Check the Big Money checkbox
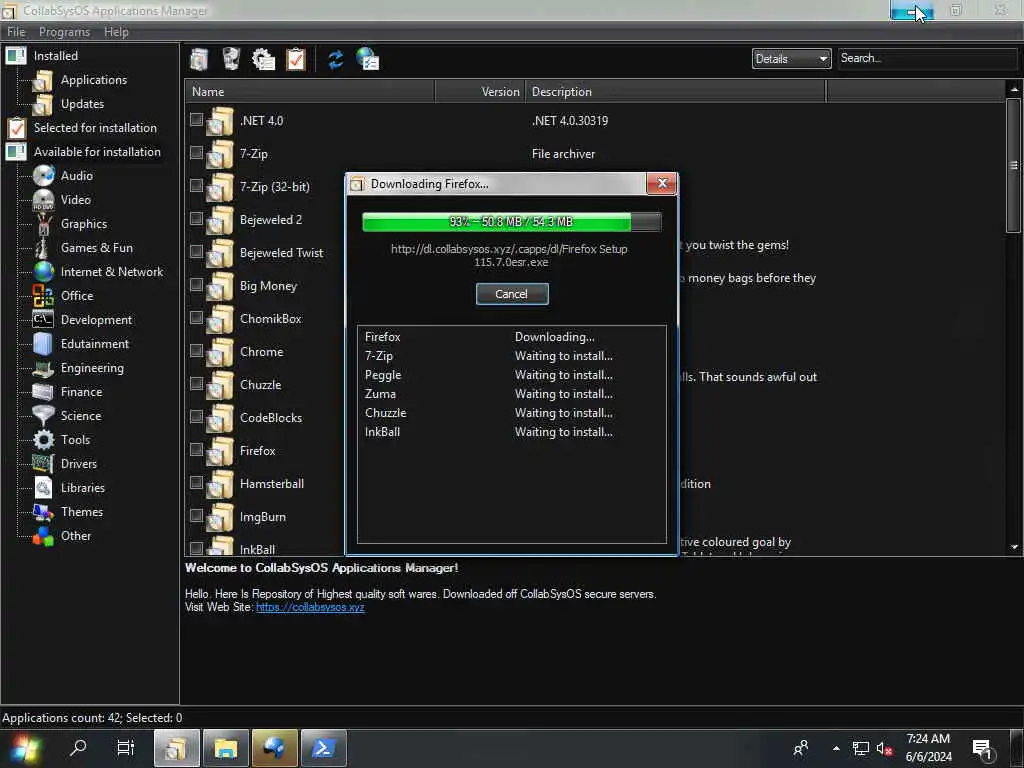The height and width of the screenshot is (768, 1024). (196, 285)
